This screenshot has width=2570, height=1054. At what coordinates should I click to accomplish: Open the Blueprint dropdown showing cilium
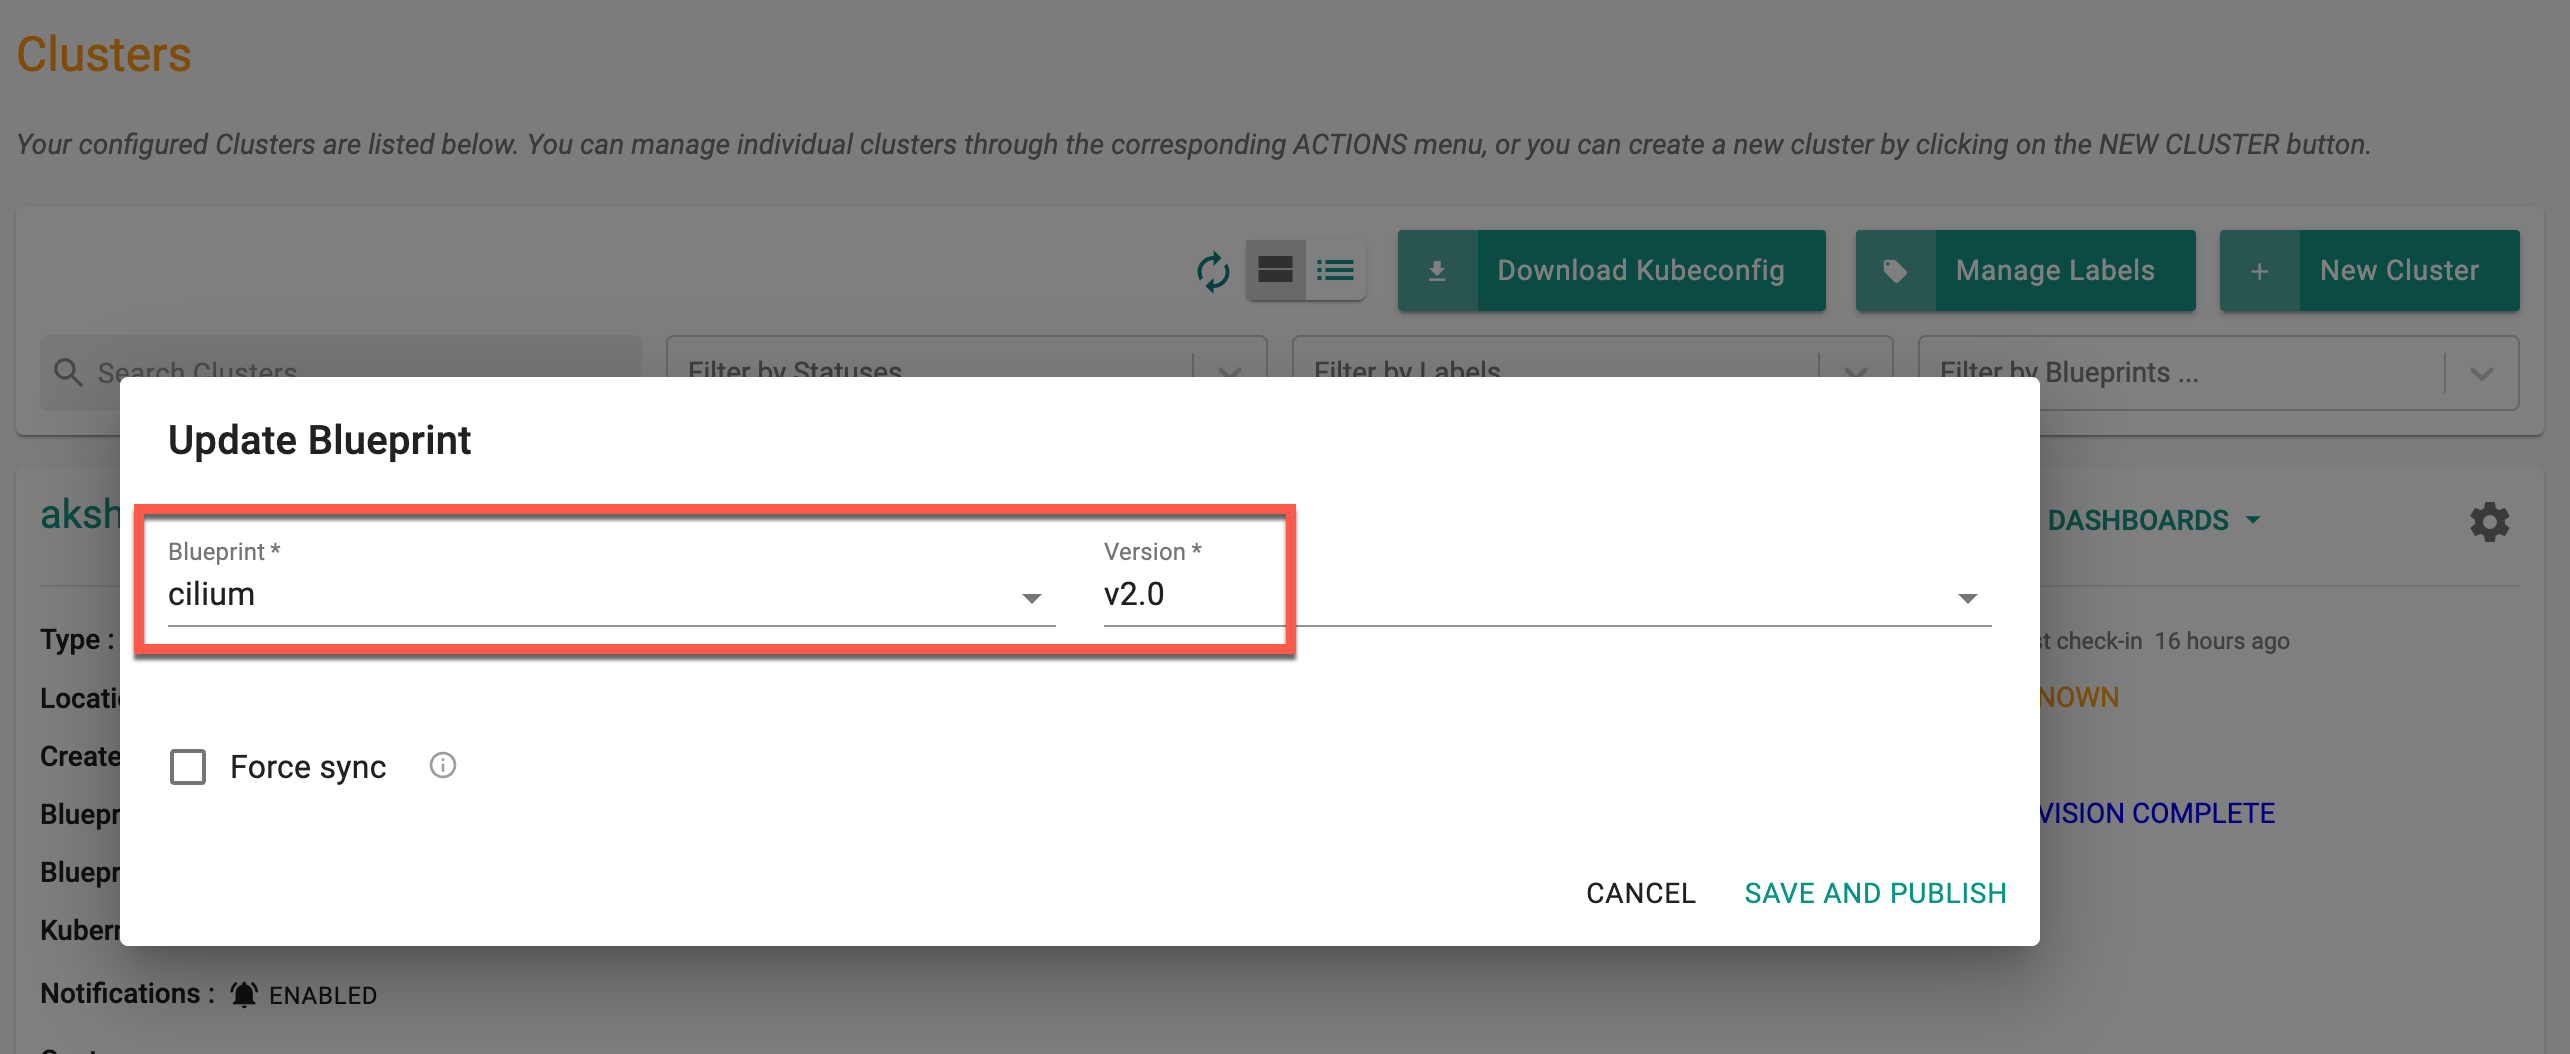pos(611,593)
